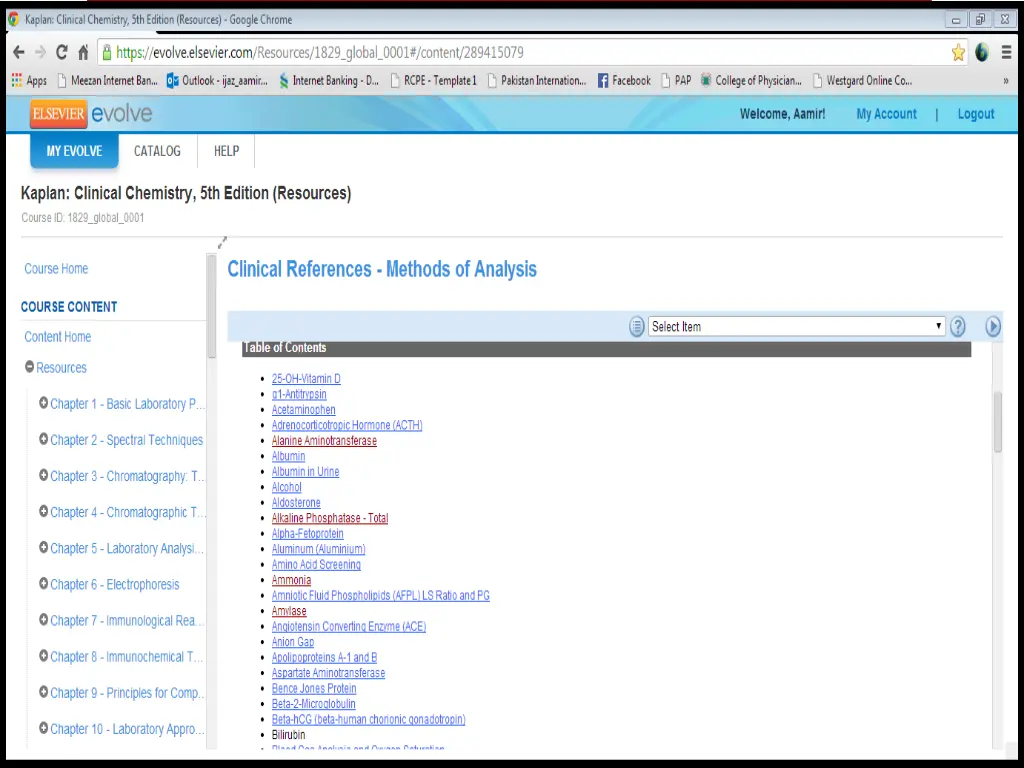This screenshot has height=768, width=1024.
Task: Click the Logout link
Action: point(976,114)
